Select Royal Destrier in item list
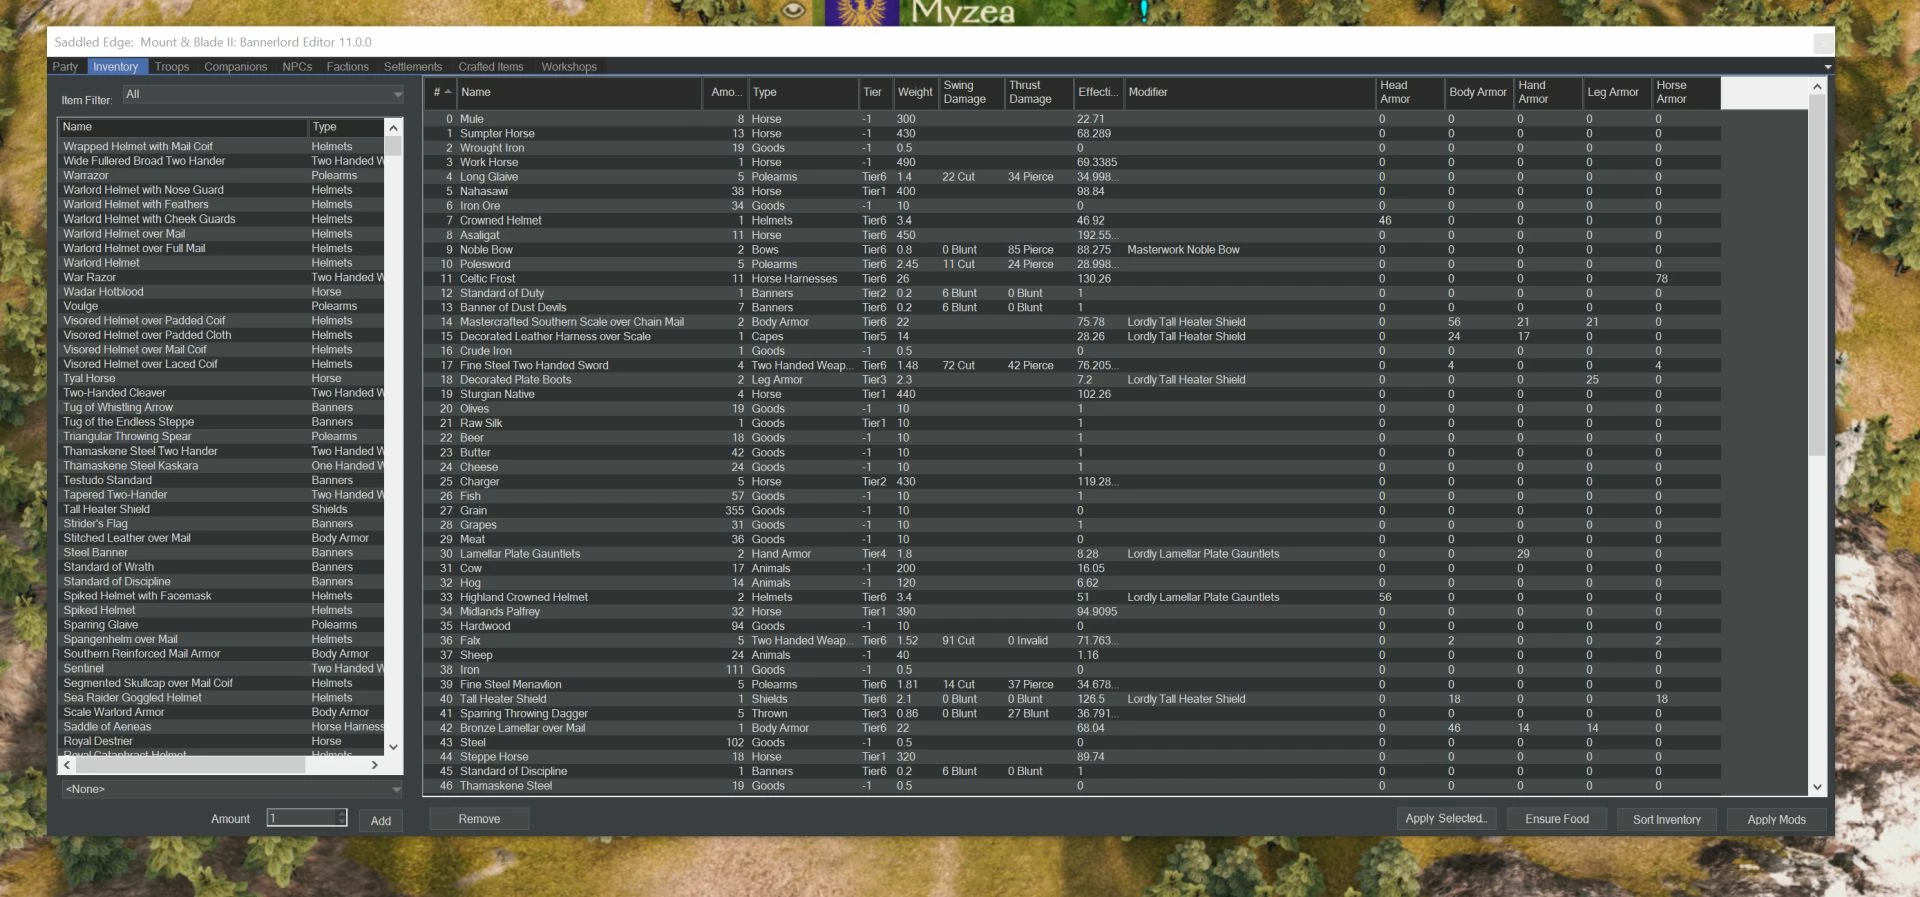The image size is (1920, 897). coord(221,741)
